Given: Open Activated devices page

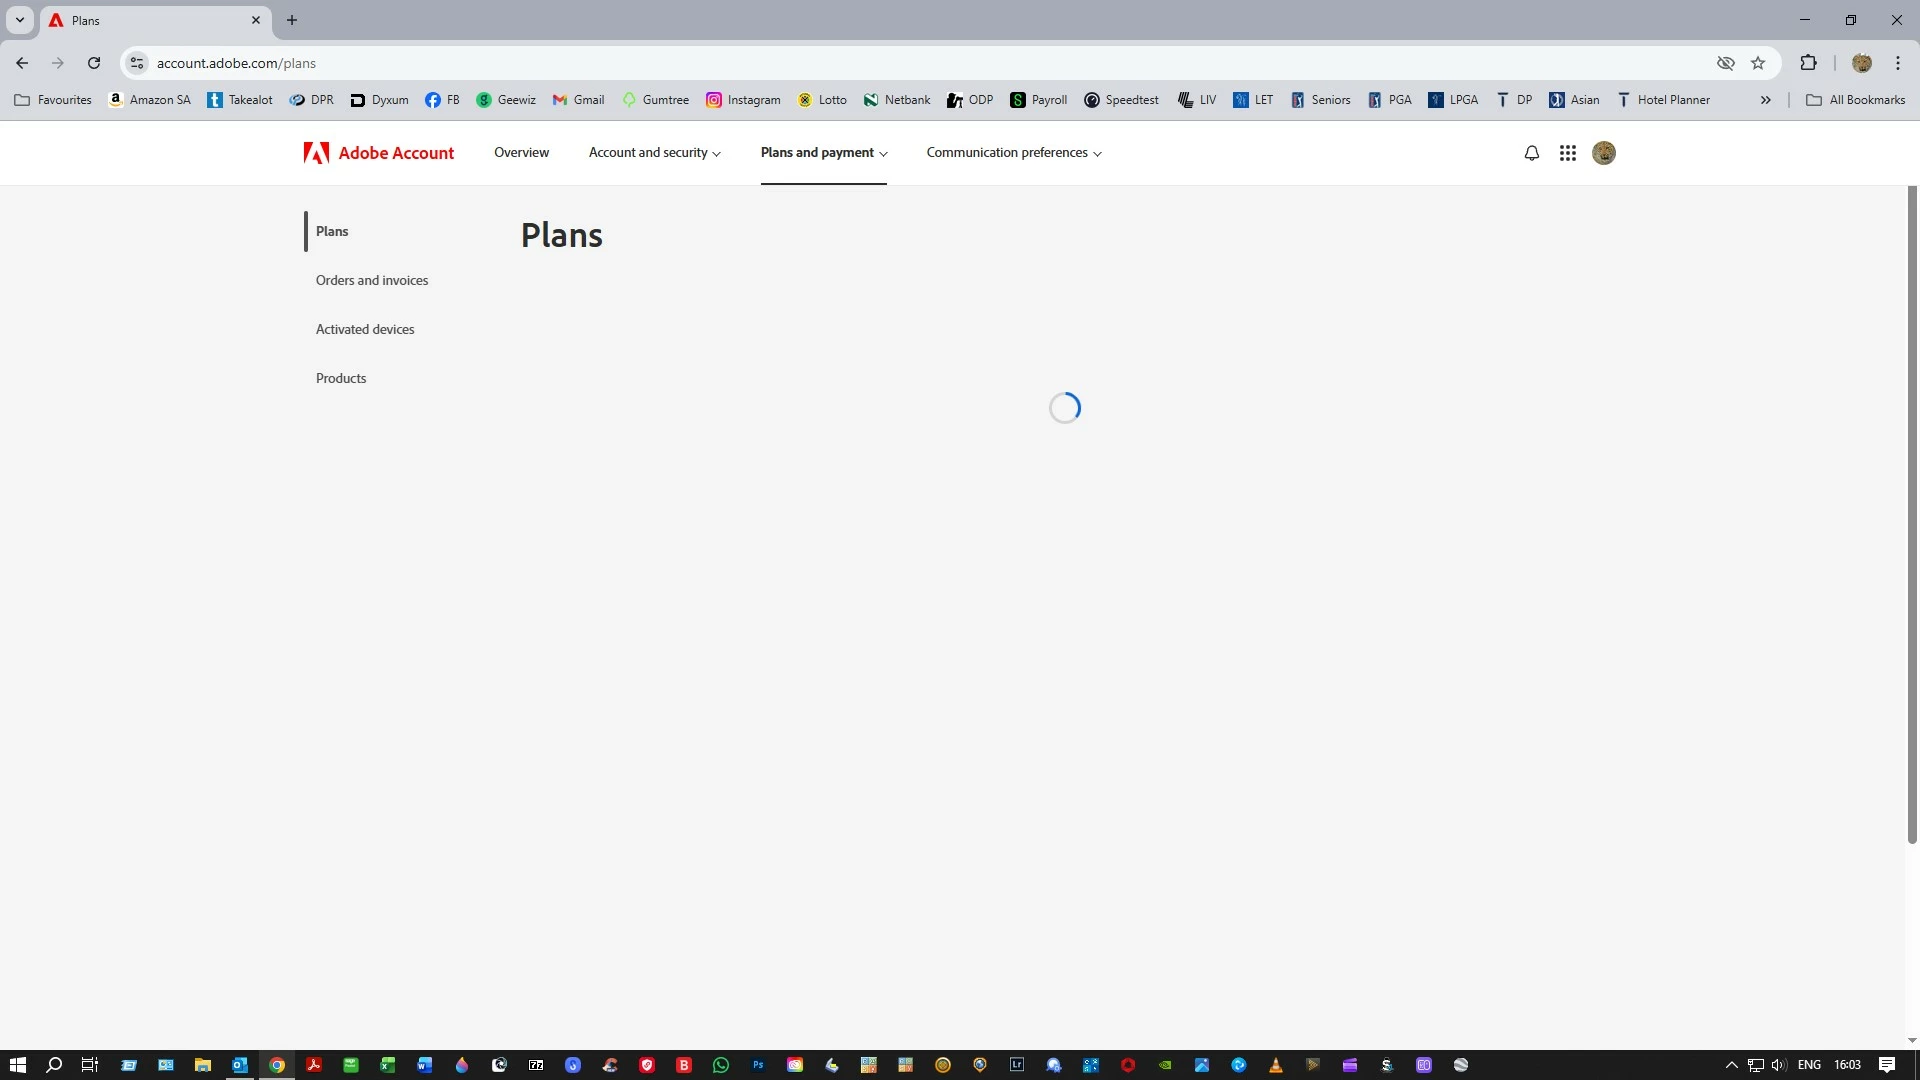Looking at the screenshot, I should (364, 329).
